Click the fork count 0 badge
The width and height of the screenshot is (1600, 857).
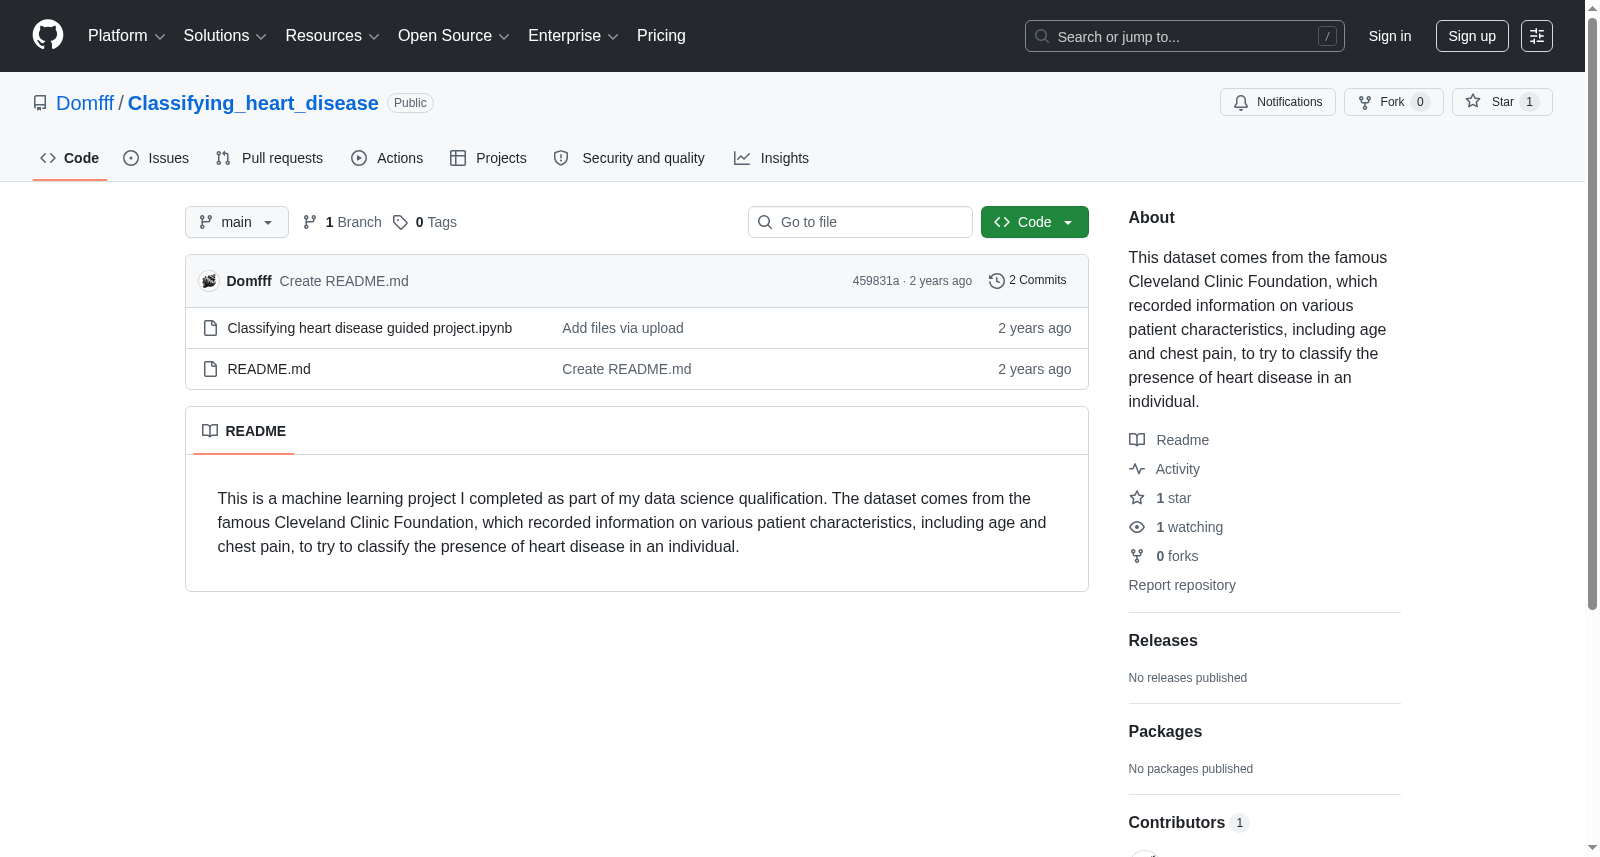1420,102
